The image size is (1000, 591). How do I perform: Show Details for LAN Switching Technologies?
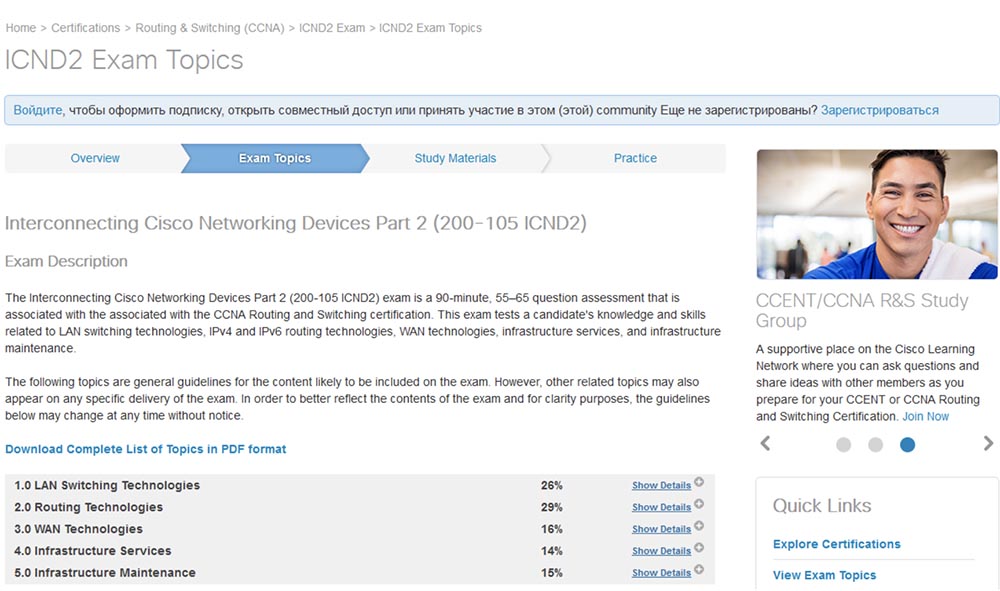(x=661, y=485)
